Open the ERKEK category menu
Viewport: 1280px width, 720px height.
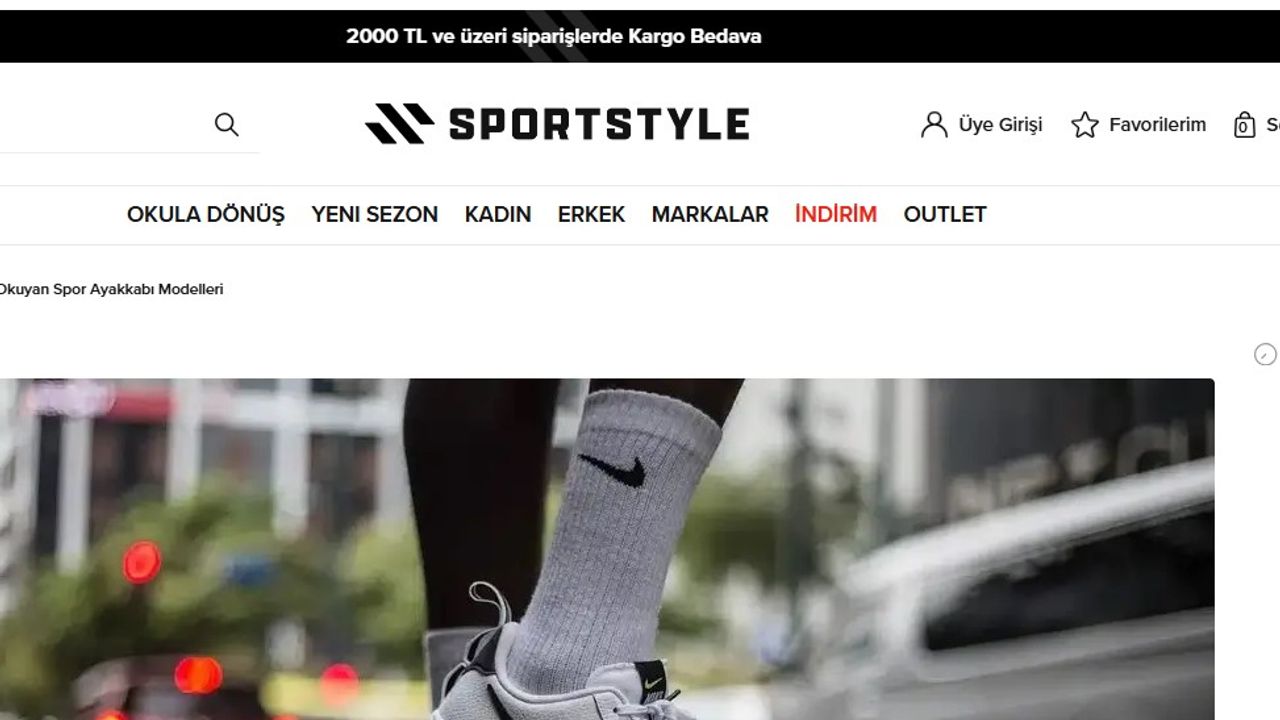click(x=591, y=214)
